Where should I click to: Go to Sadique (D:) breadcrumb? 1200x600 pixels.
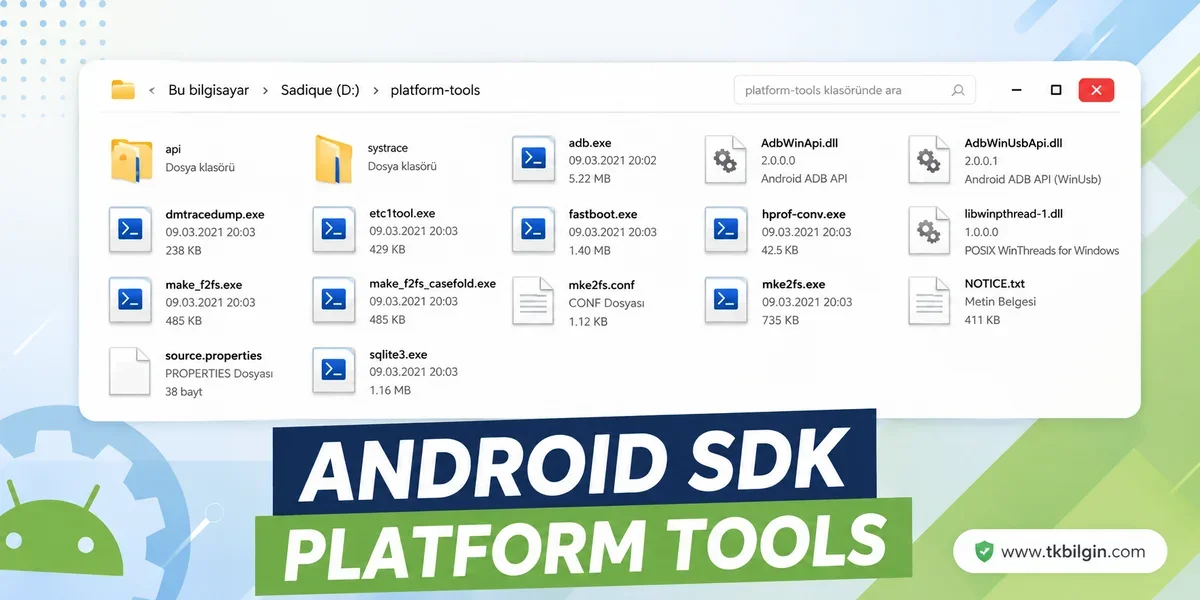click(320, 90)
